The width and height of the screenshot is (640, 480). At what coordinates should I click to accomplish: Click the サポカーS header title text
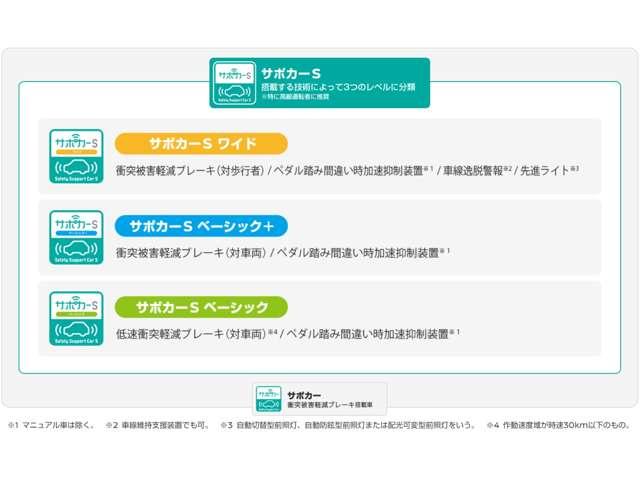click(290, 73)
